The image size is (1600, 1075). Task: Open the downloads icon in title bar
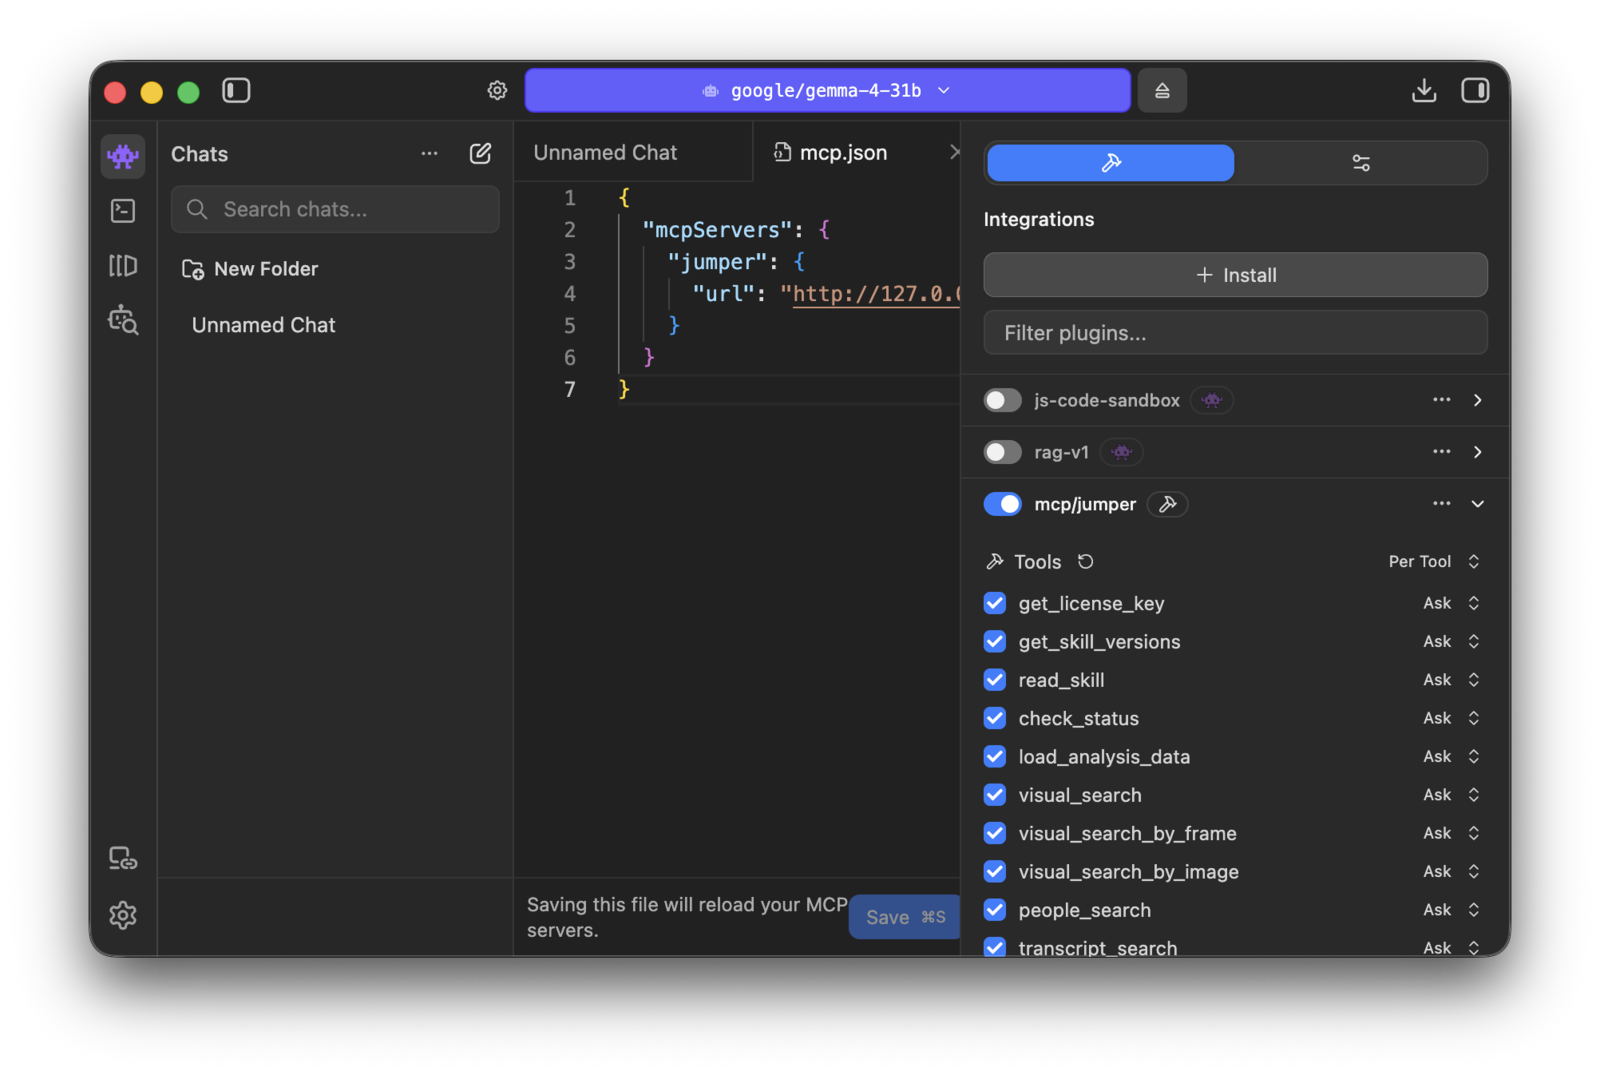click(x=1424, y=91)
